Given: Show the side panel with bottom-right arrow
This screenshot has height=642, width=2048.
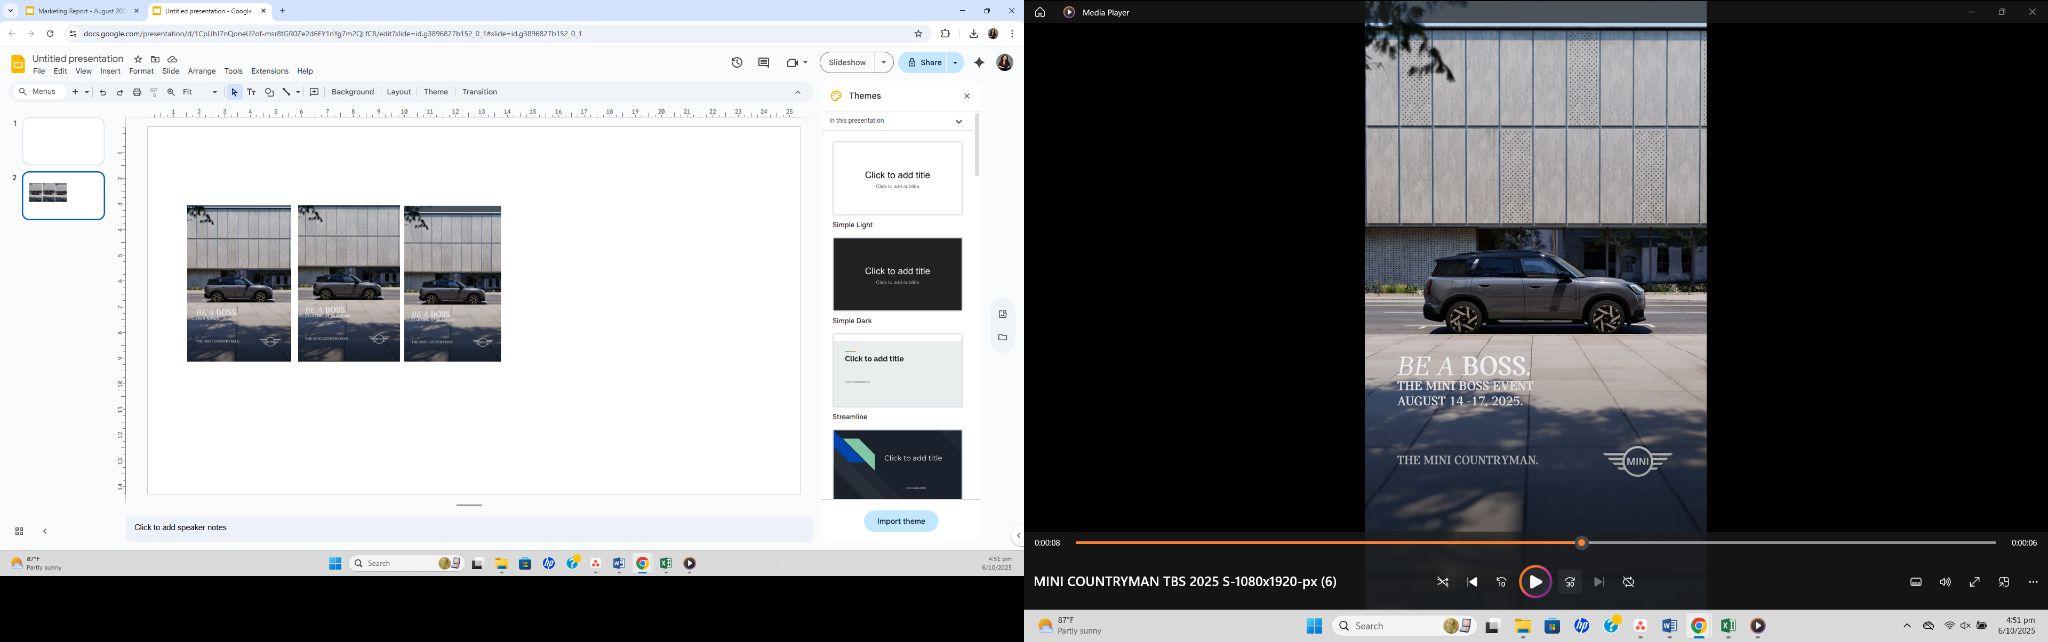Looking at the screenshot, I should click(x=1018, y=535).
